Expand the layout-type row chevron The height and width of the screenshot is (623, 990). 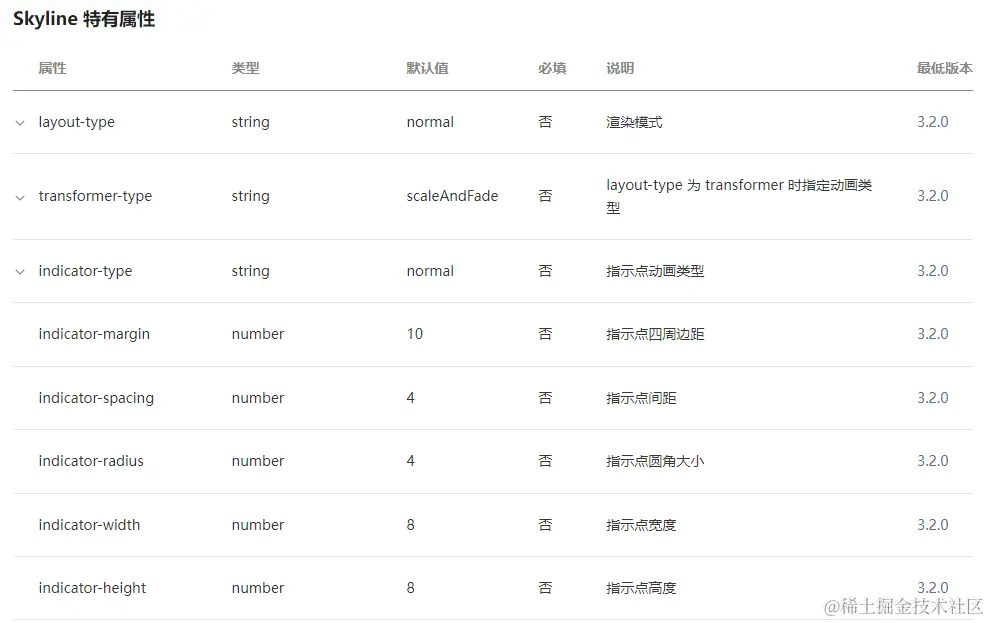(20, 123)
